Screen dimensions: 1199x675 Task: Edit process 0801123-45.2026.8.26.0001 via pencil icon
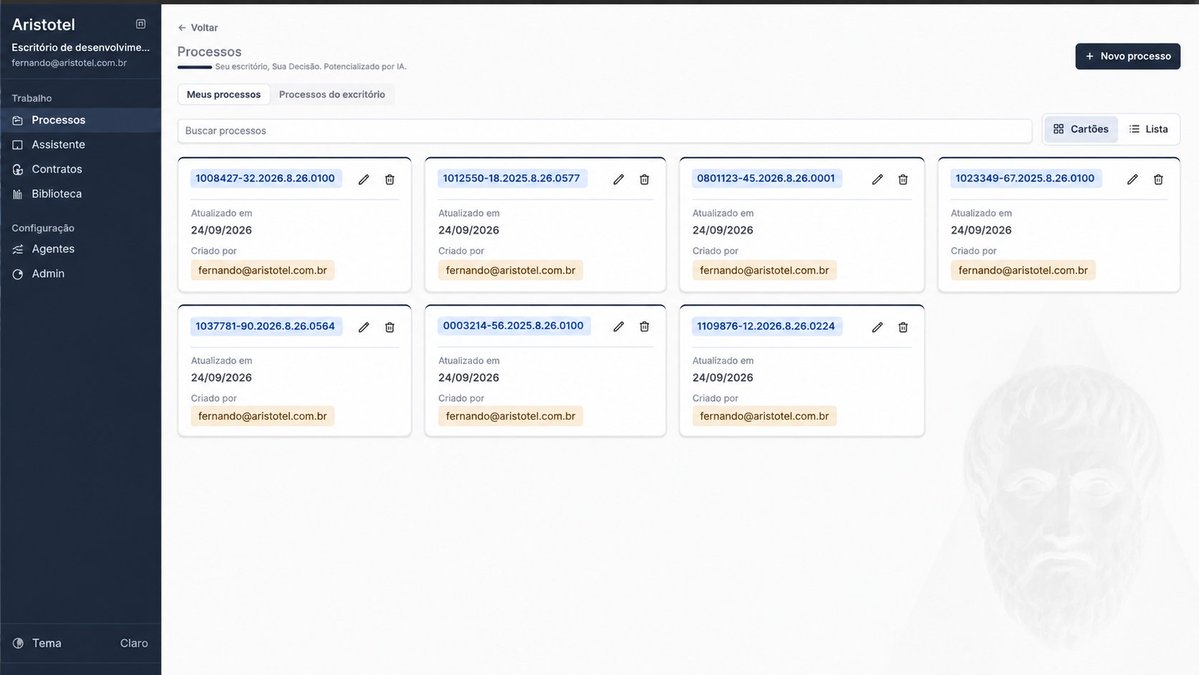click(x=877, y=179)
